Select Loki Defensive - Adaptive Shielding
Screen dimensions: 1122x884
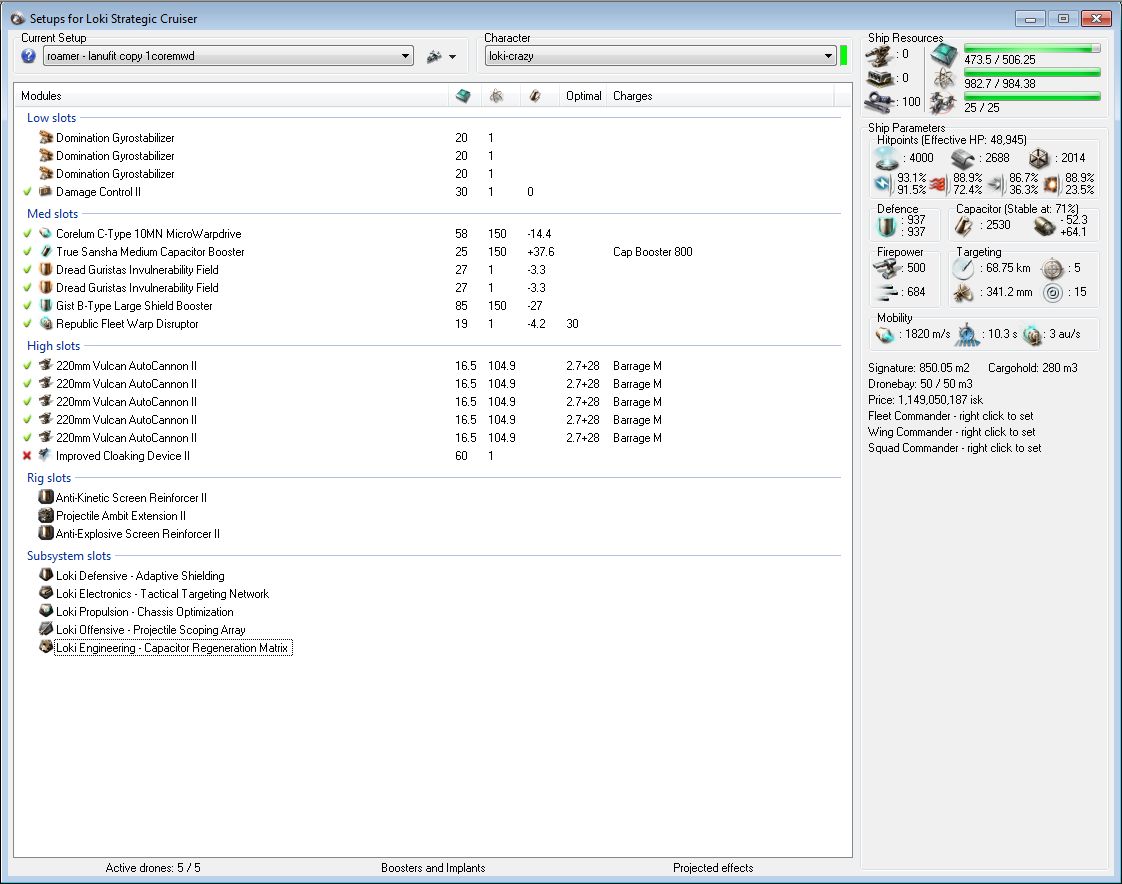click(x=140, y=575)
